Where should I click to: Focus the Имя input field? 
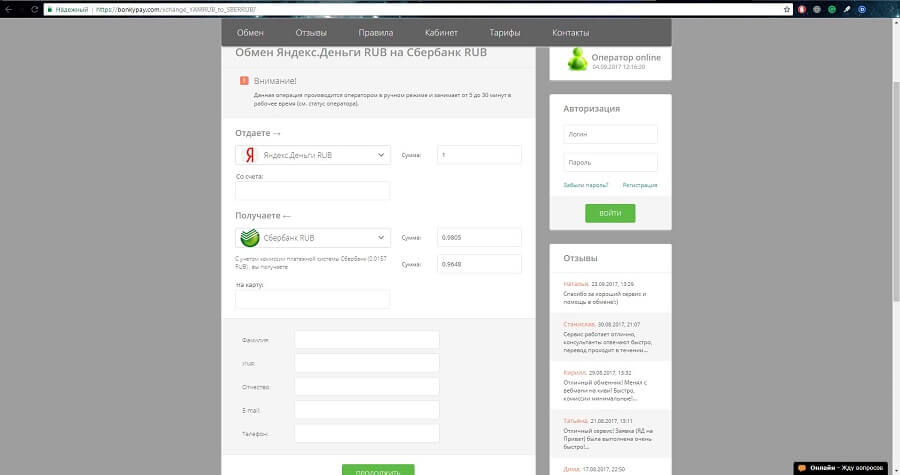pos(367,363)
